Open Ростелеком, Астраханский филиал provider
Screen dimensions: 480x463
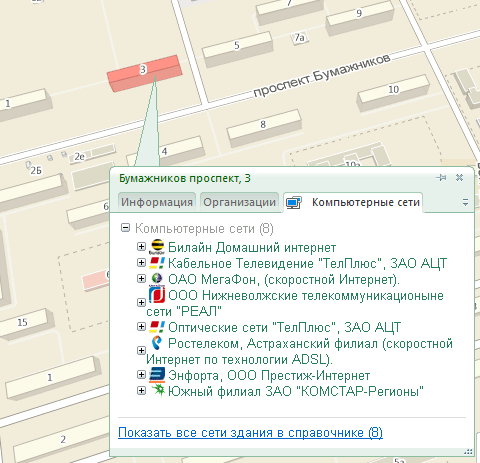(299, 351)
